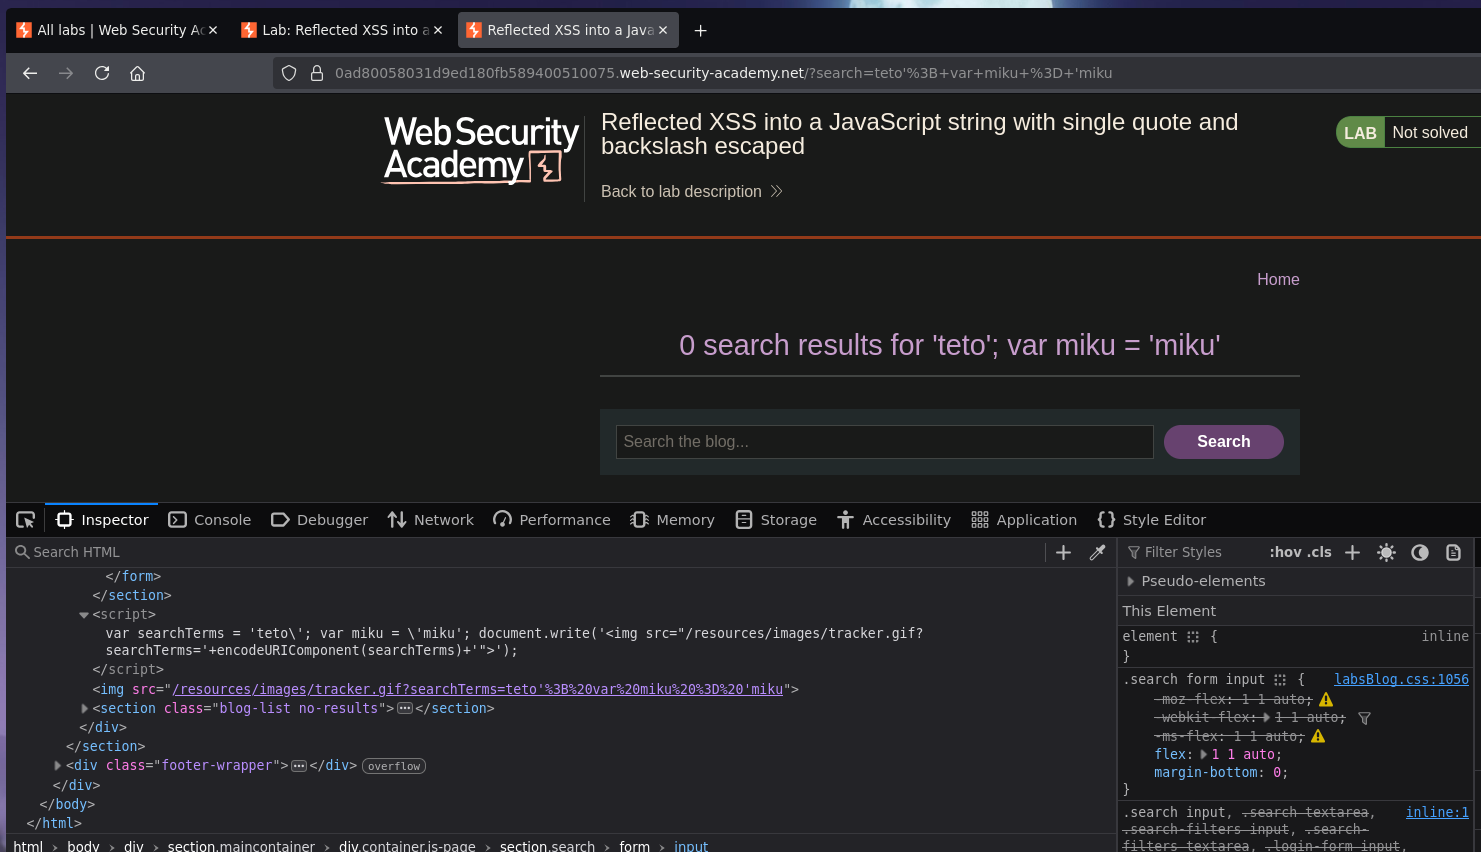Close the active 'Reflected XSS into a Java' tab
The width and height of the screenshot is (1481, 852).
[663, 30]
